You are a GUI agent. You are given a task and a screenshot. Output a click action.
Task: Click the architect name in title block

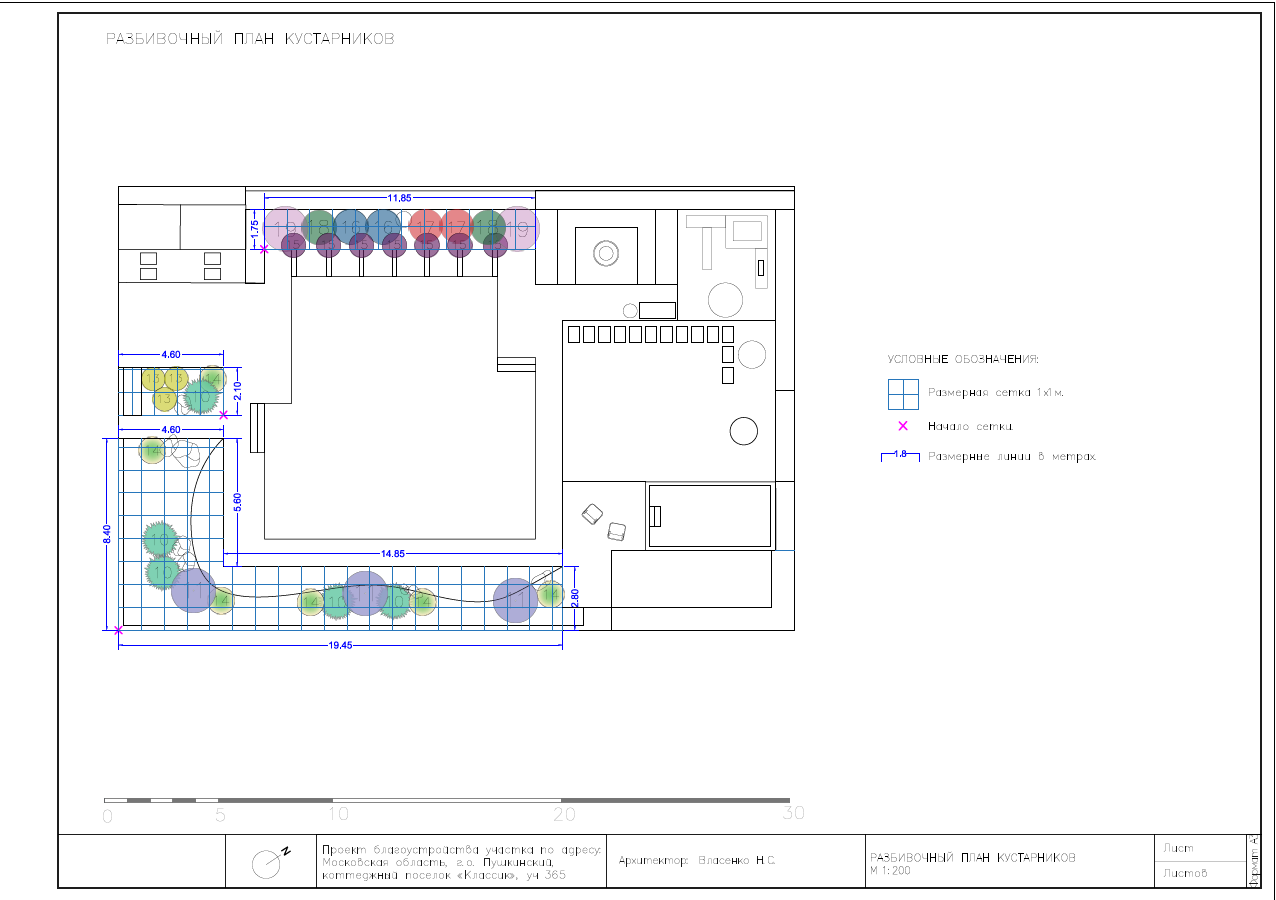click(x=697, y=860)
